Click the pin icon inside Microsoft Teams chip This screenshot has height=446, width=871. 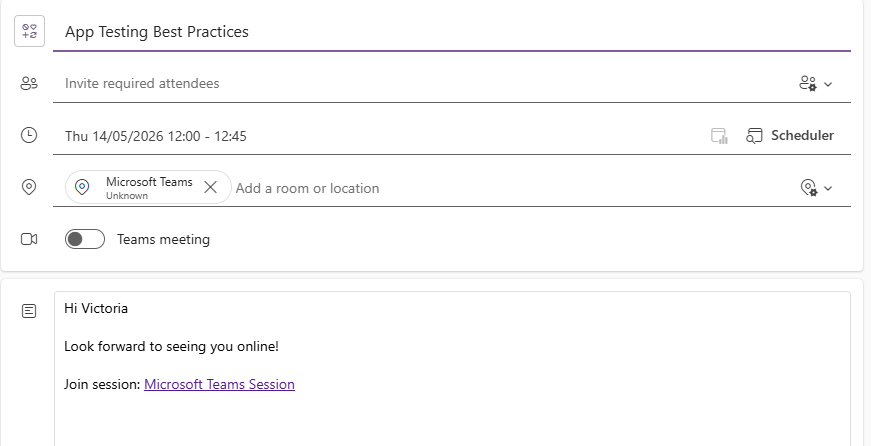click(x=83, y=187)
